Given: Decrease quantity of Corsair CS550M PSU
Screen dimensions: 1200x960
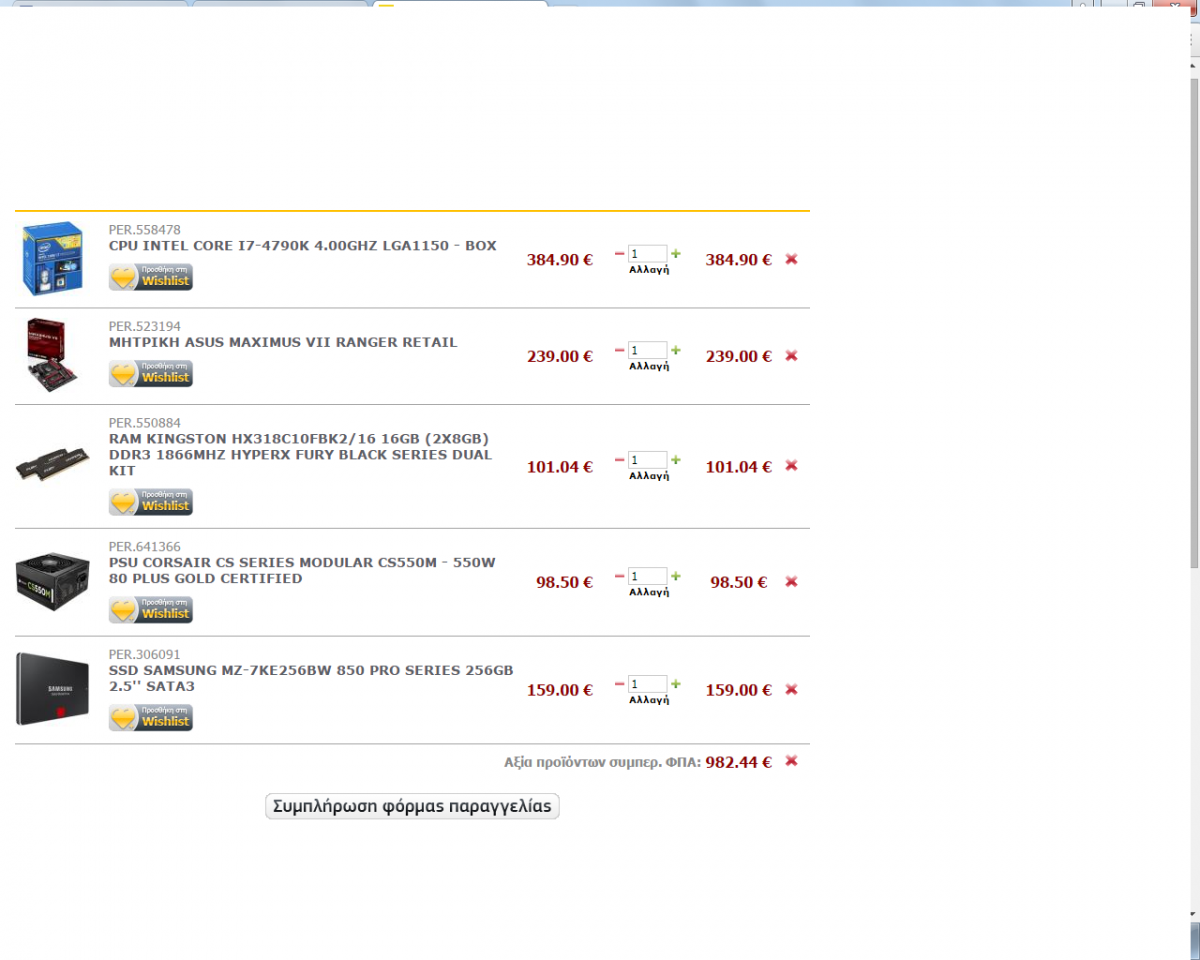Looking at the screenshot, I should (x=619, y=576).
